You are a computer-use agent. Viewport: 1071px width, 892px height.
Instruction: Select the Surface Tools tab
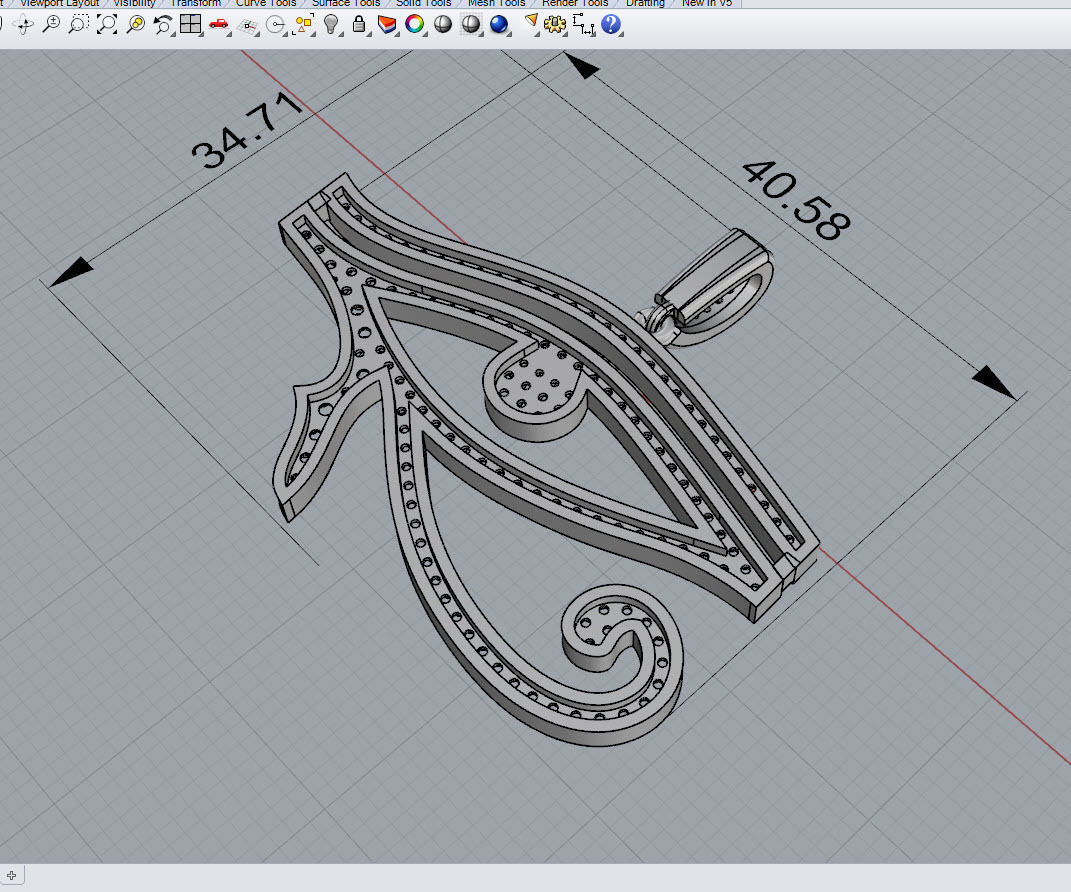point(346,3)
